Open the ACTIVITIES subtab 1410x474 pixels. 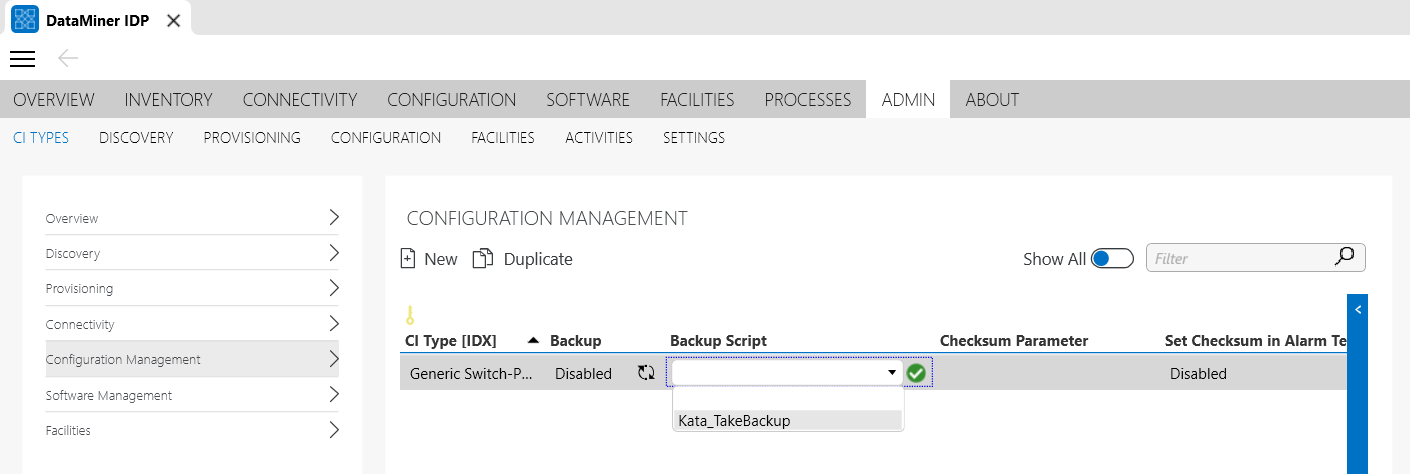coord(599,138)
